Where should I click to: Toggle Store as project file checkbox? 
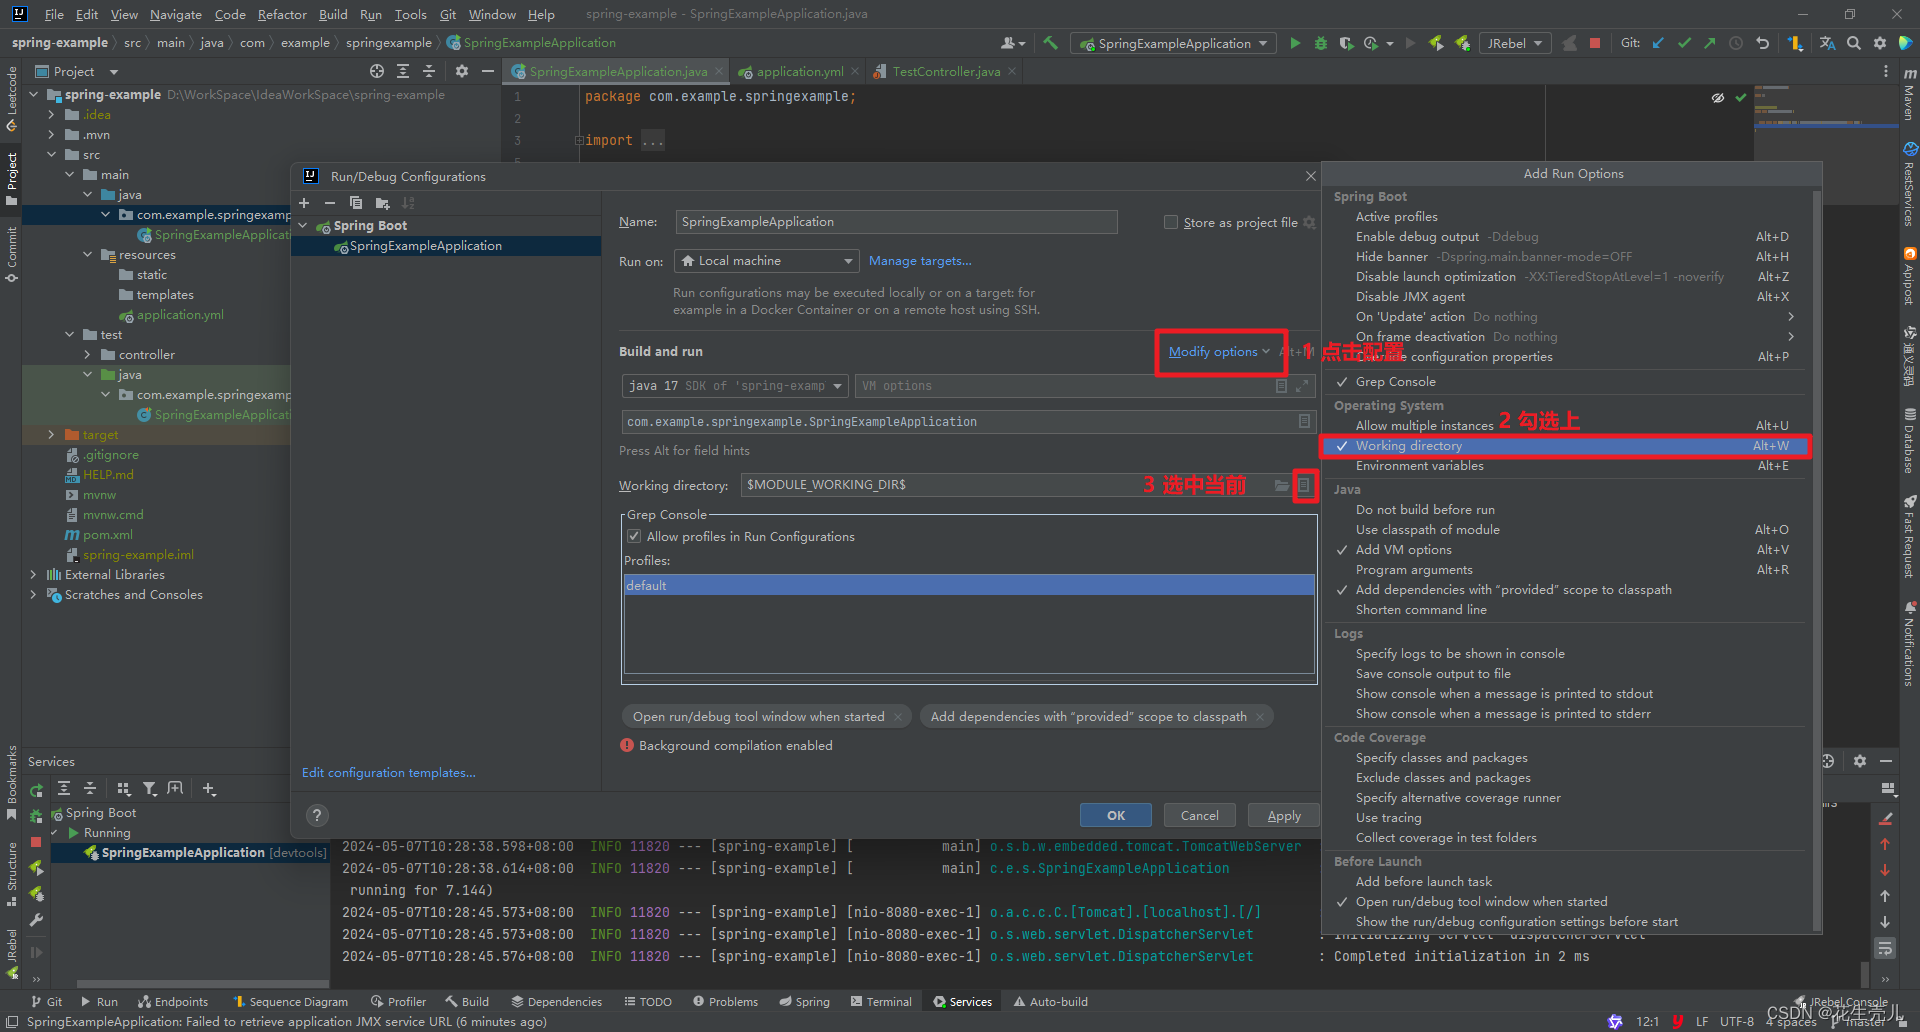1171,222
